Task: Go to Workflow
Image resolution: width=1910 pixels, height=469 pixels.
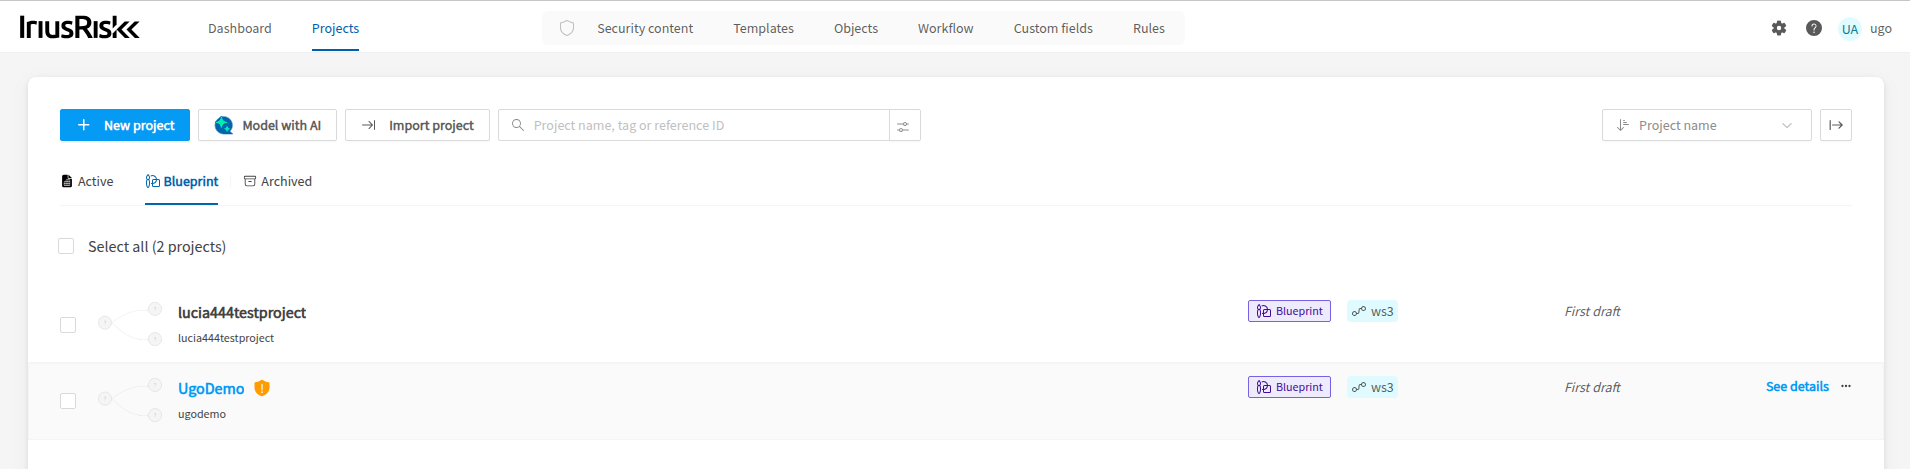Action: (945, 28)
